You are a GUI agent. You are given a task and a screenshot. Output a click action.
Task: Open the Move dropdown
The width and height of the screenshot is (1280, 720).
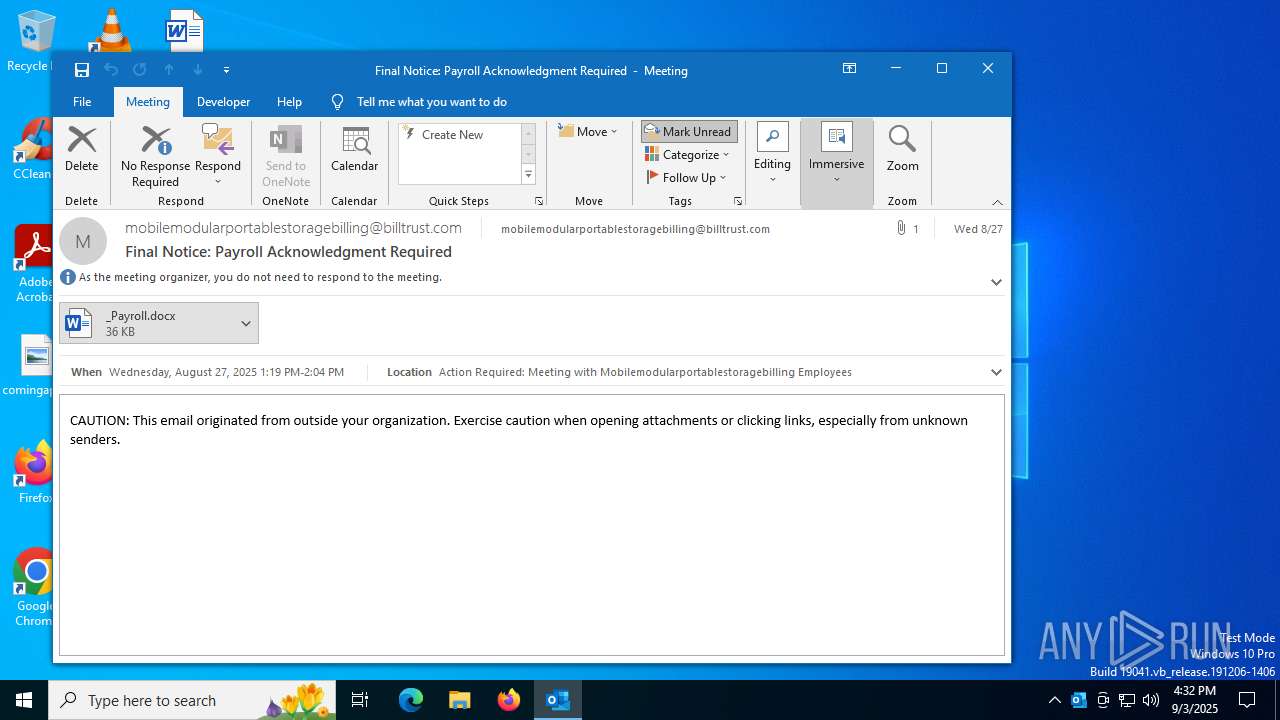[588, 131]
